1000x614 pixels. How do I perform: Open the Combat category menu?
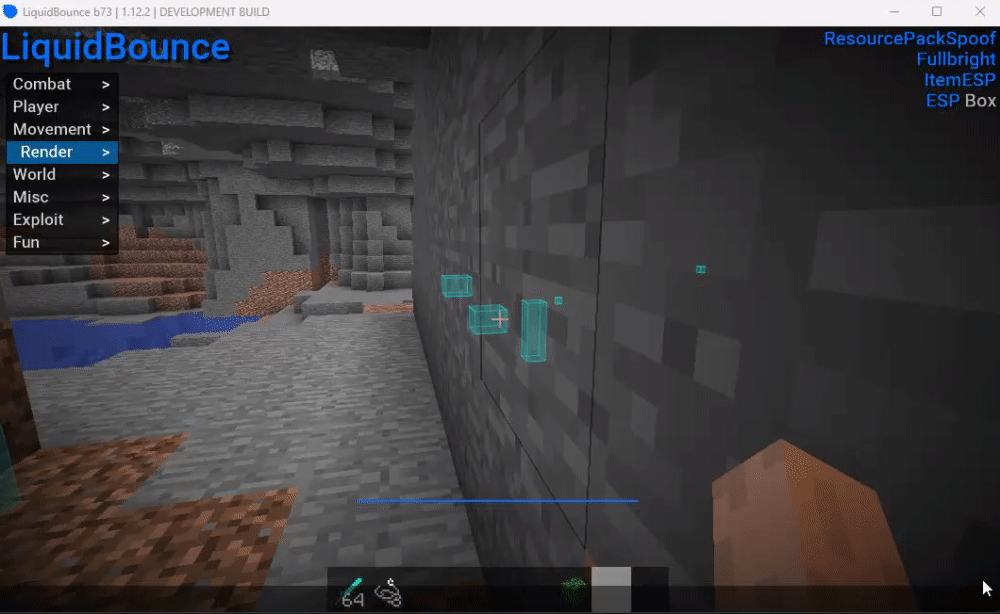pos(62,84)
